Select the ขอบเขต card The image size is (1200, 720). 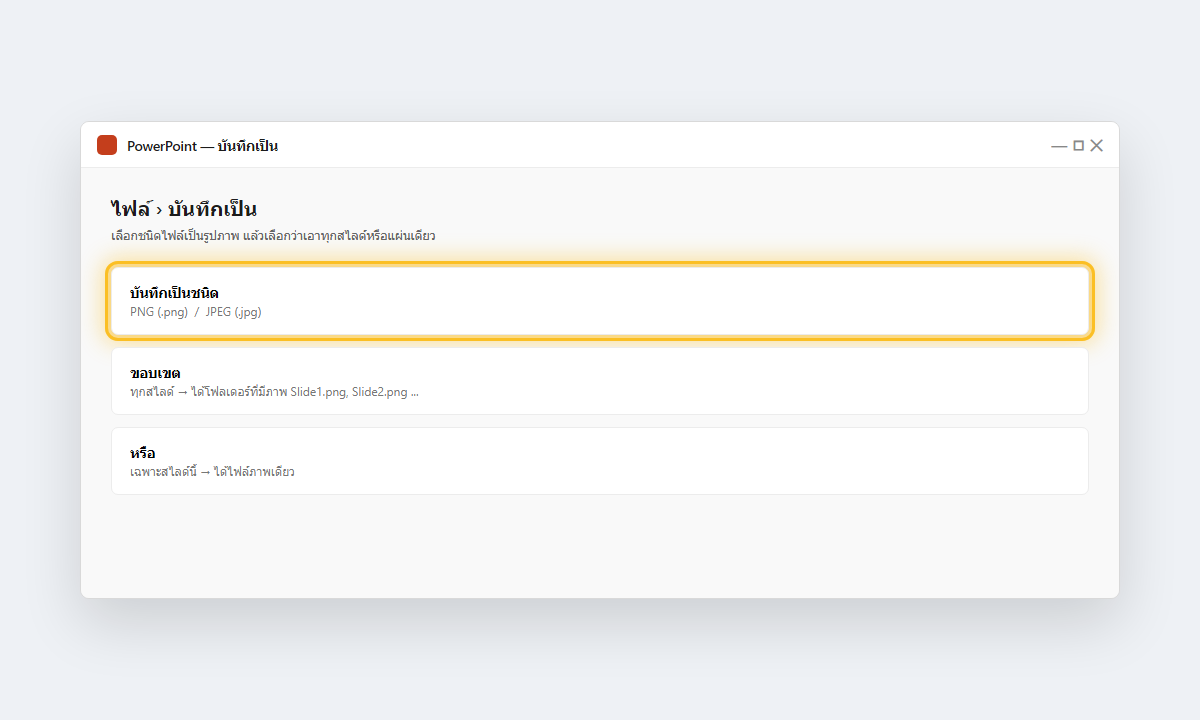600,381
